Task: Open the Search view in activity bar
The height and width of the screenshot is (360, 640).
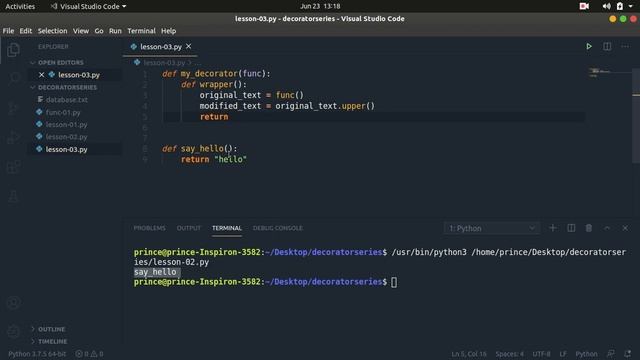Action: [13, 78]
